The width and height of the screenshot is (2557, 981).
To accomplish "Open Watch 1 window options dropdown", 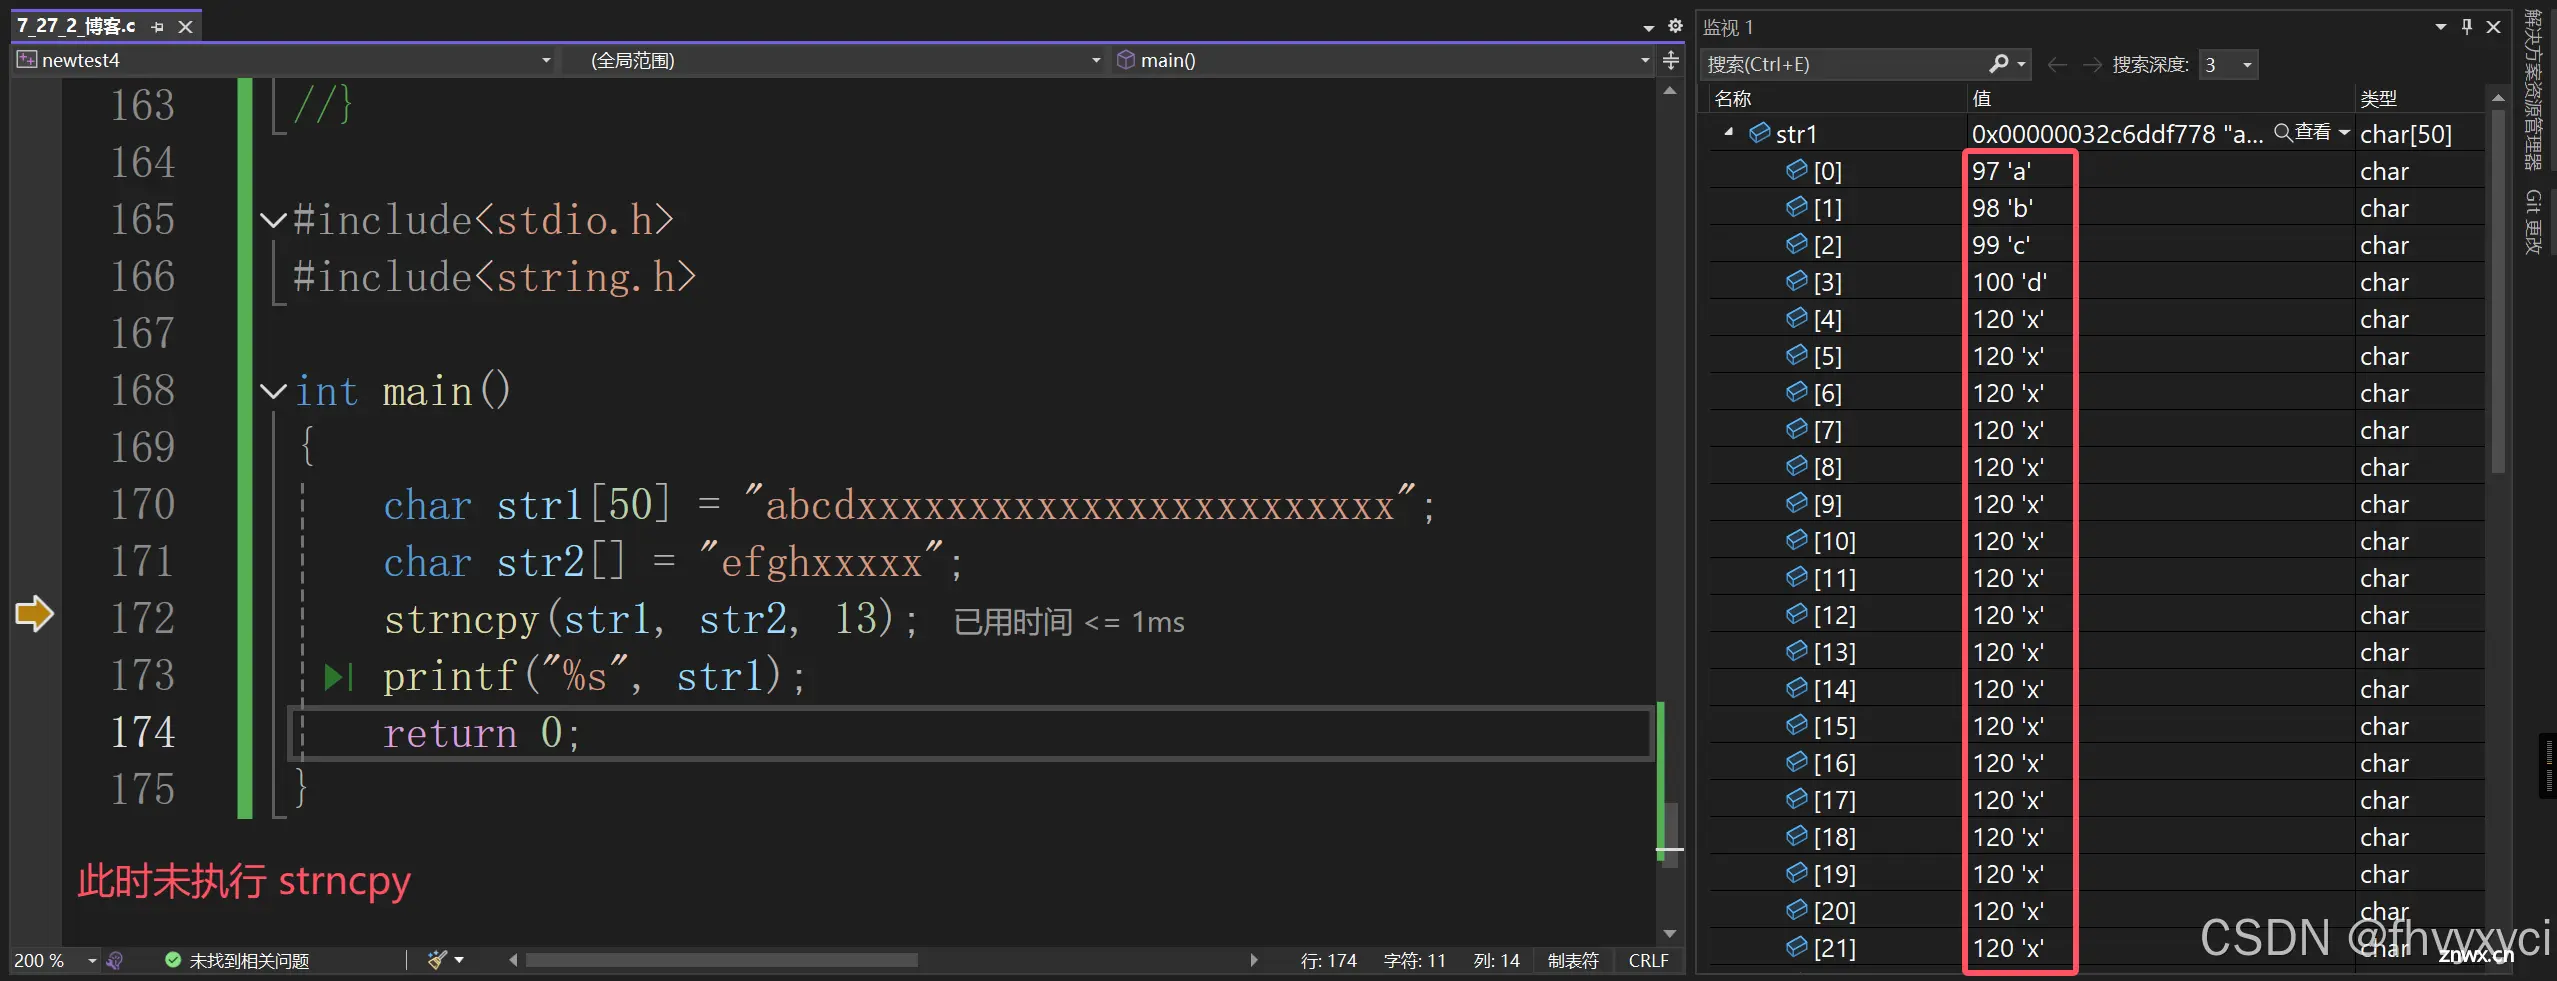I will [2441, 27].
